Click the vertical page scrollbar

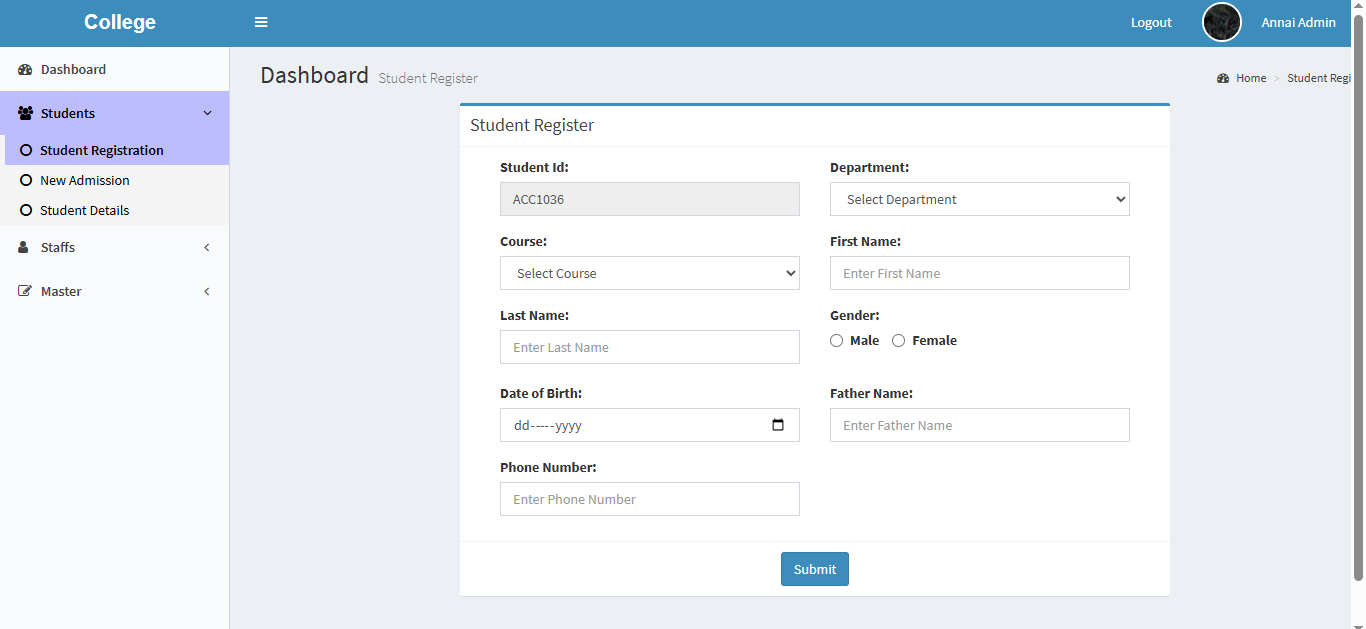pyautogui.click(x=1357, y=300)
